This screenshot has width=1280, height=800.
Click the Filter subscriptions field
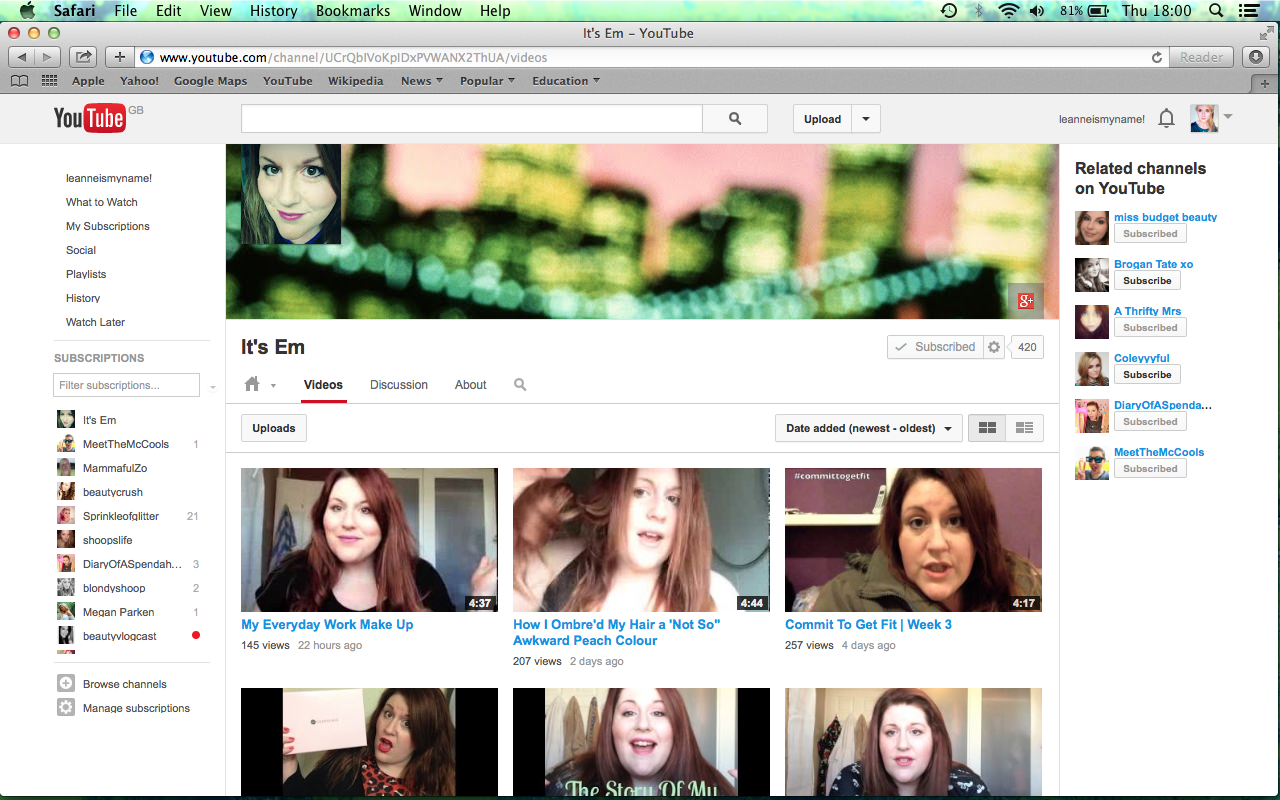tap(126, 385)
